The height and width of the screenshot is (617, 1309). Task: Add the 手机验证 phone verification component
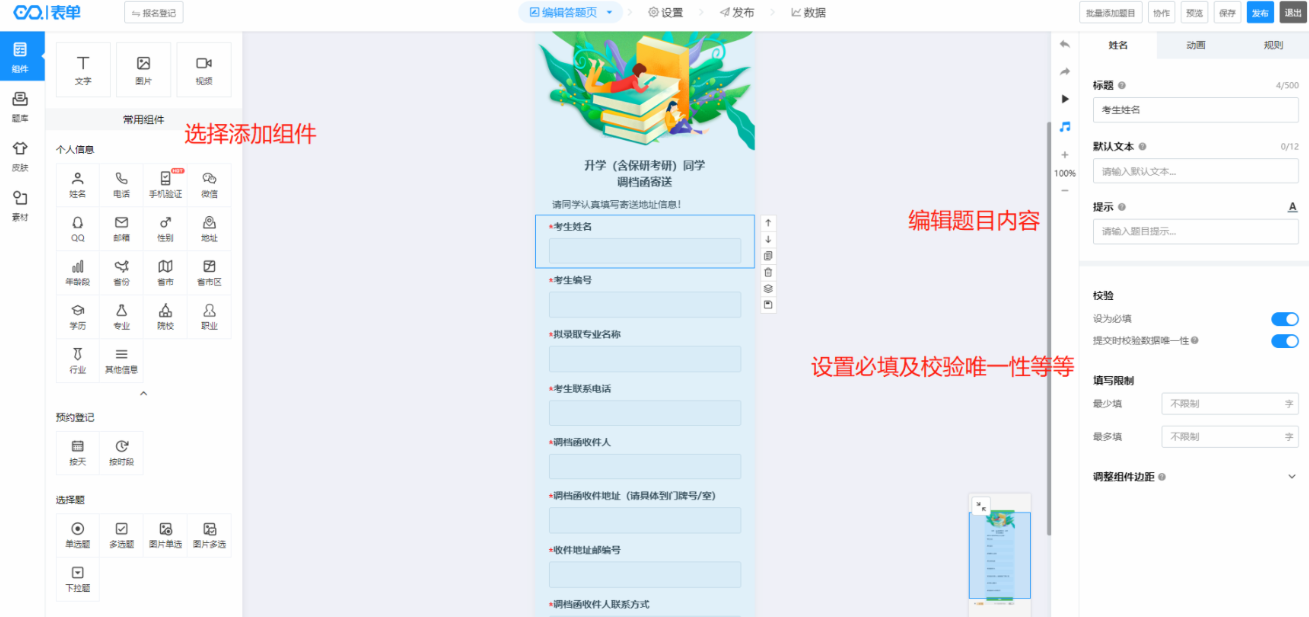(165, 184)
